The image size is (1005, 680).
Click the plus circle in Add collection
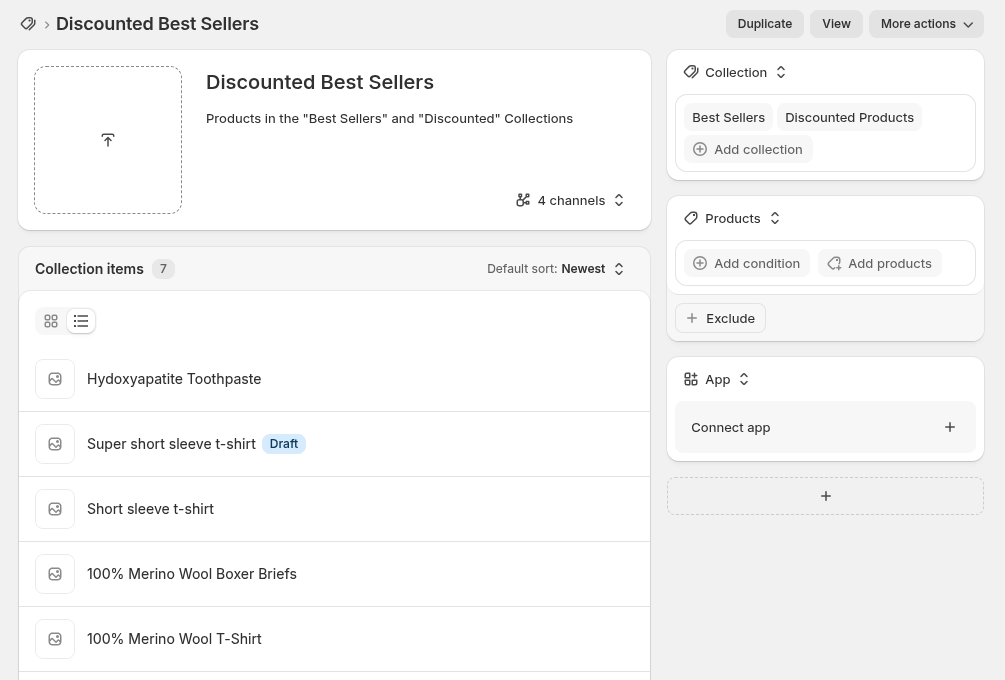[x=700, y=149]
